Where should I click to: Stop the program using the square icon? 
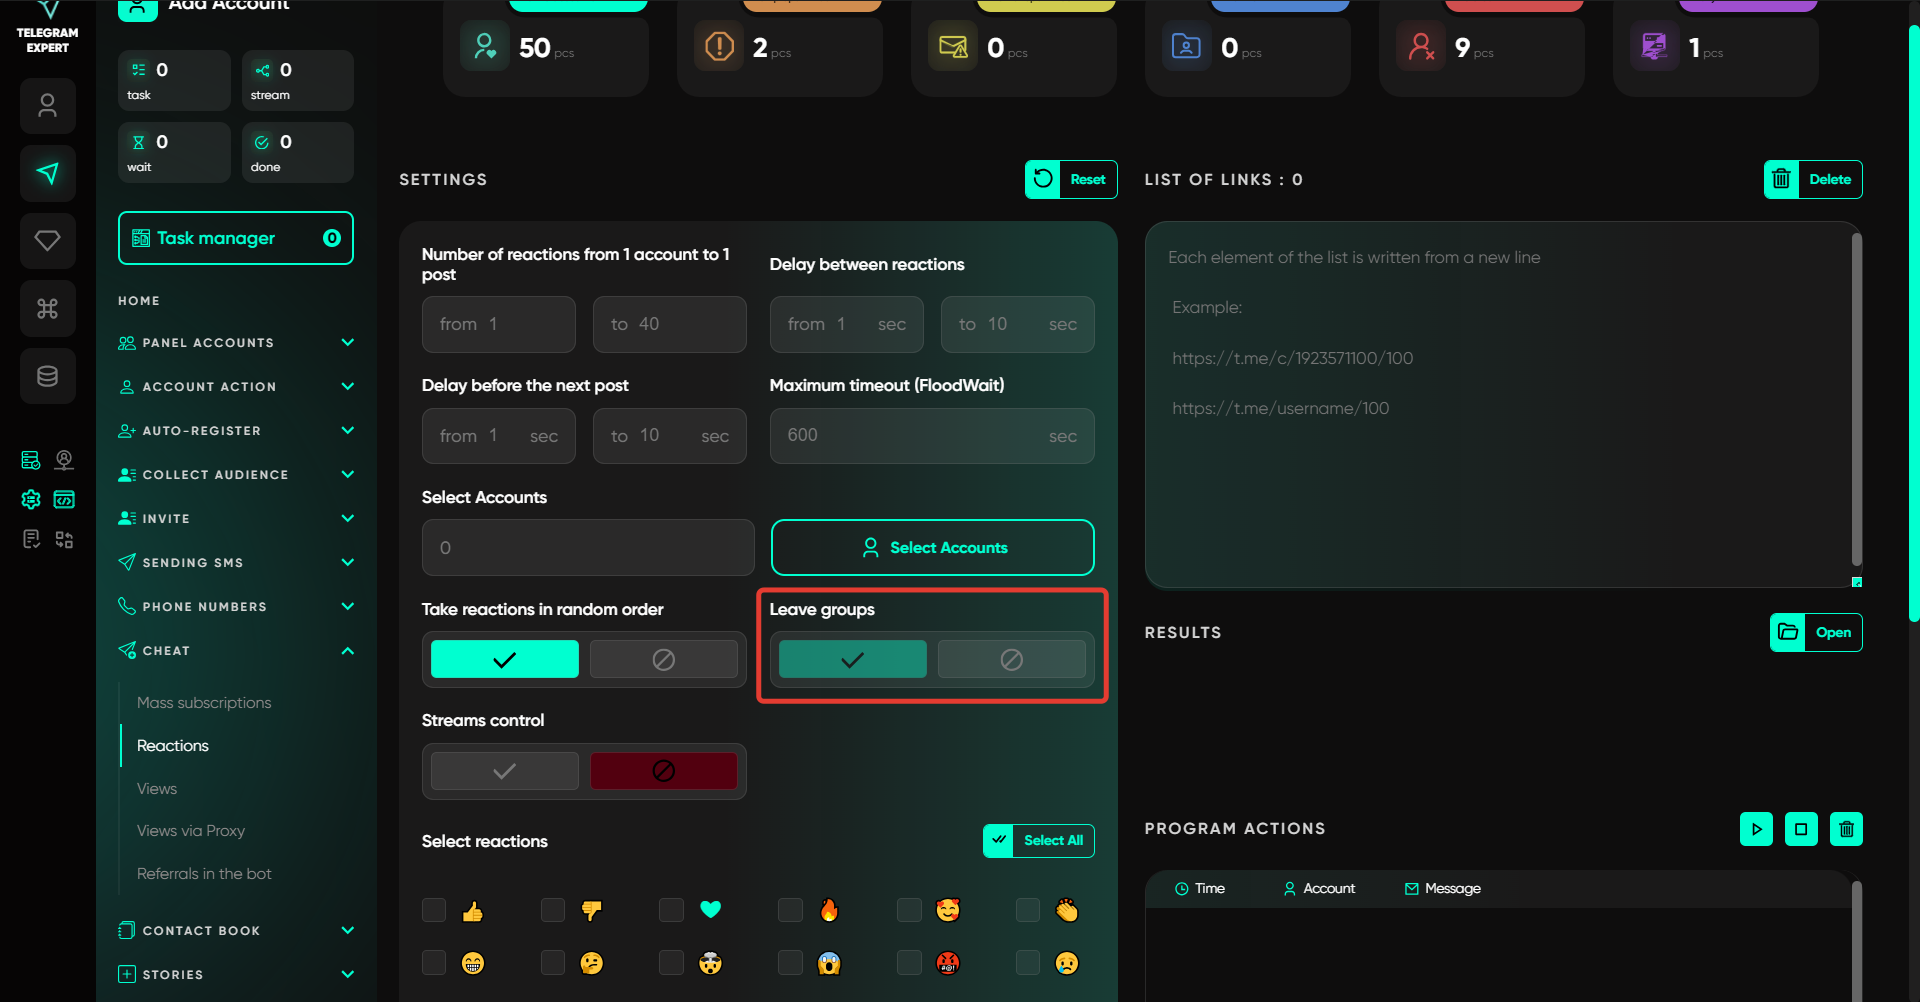point(1801,829)
